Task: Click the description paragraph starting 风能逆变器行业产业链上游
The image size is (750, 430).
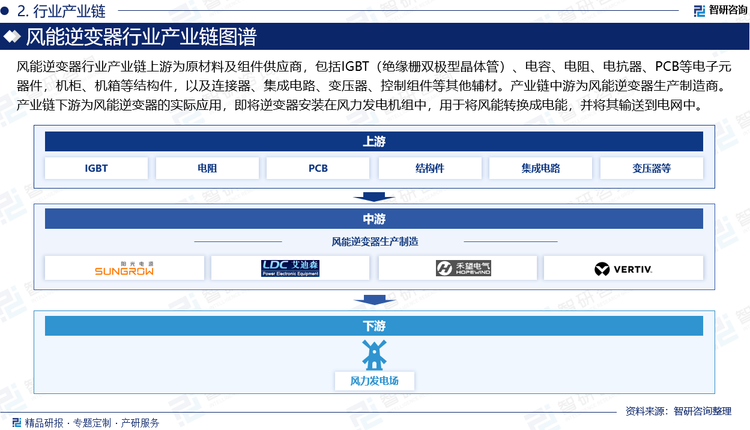Action: tap(374, 86)
